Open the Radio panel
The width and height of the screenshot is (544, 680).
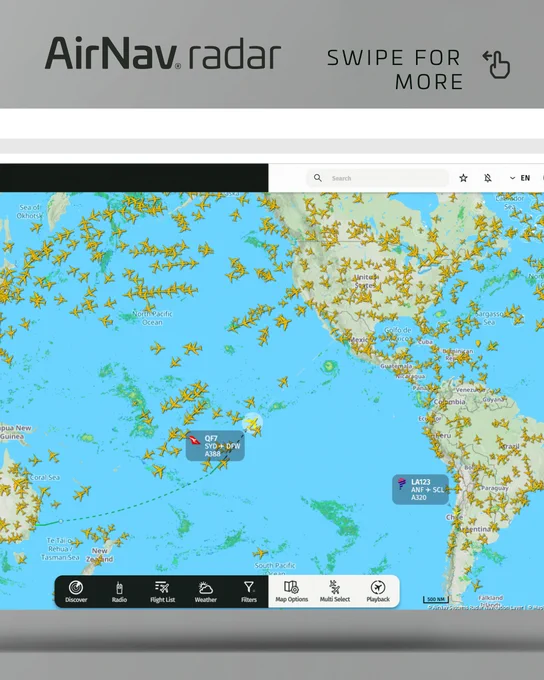point(119,592)
